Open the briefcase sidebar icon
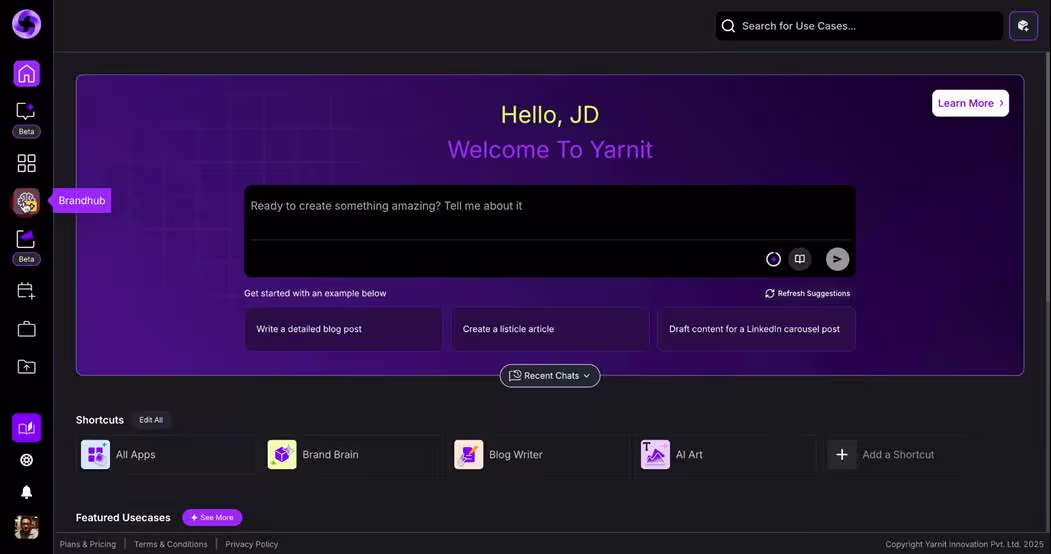 click(27, 329)
